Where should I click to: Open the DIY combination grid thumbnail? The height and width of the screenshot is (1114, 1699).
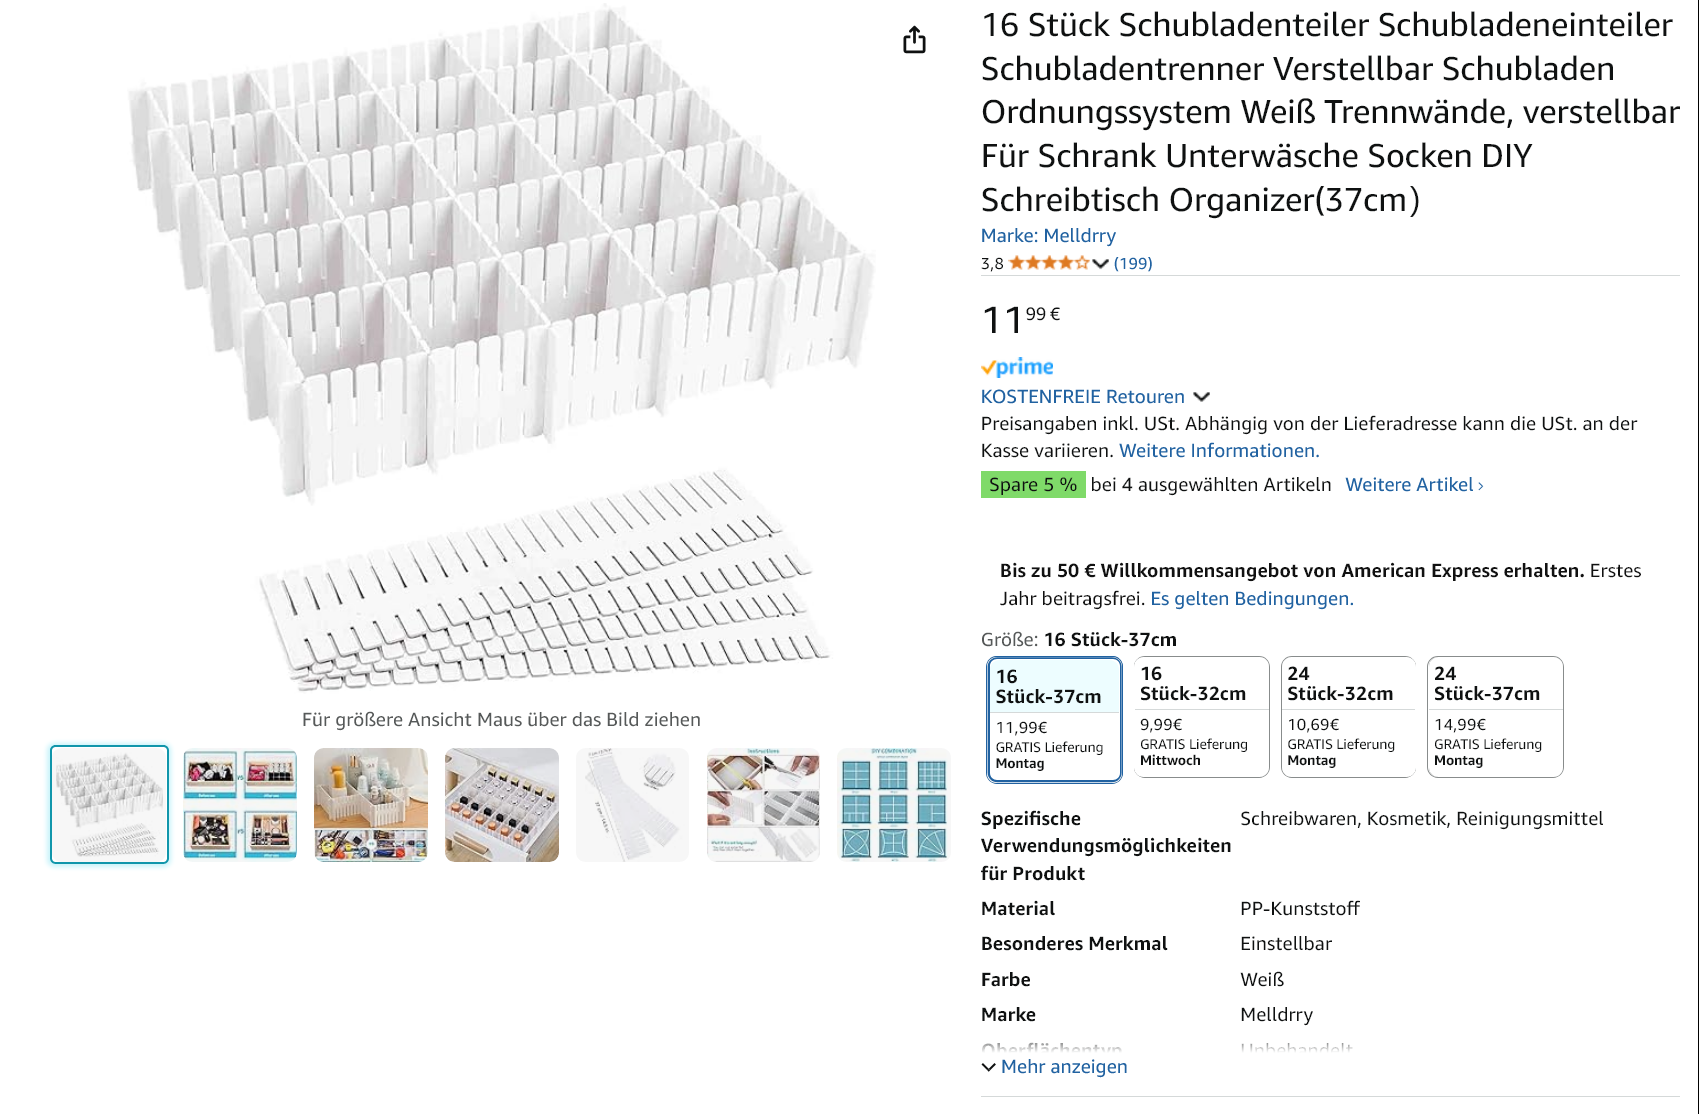point(894,805)
